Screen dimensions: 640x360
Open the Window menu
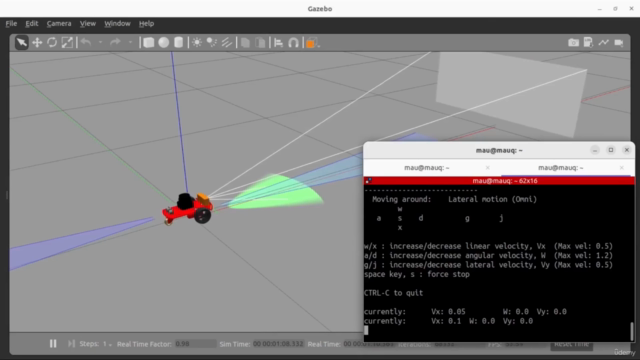tap(117, 24)
